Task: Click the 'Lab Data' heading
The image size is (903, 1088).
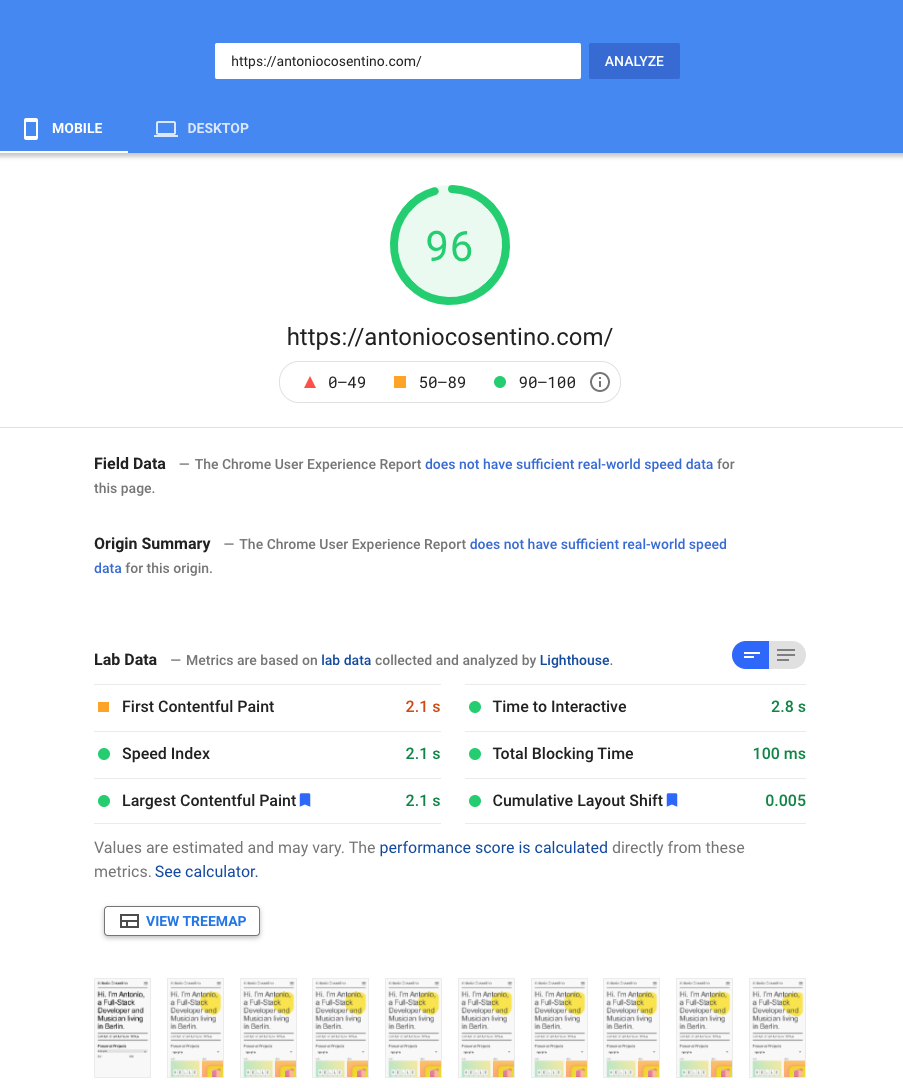Action: point(126,660)
